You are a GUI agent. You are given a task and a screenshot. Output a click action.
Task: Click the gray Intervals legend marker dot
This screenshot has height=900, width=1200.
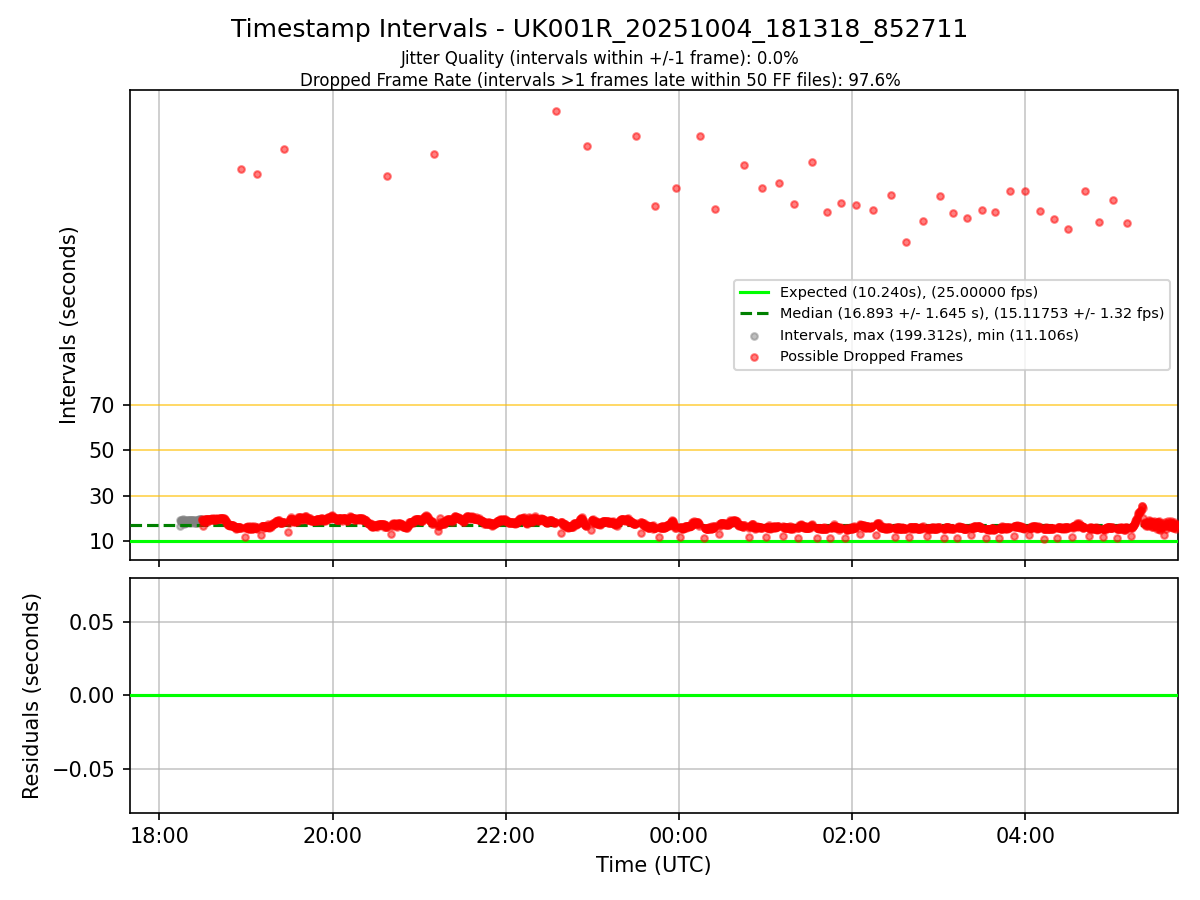754,336
